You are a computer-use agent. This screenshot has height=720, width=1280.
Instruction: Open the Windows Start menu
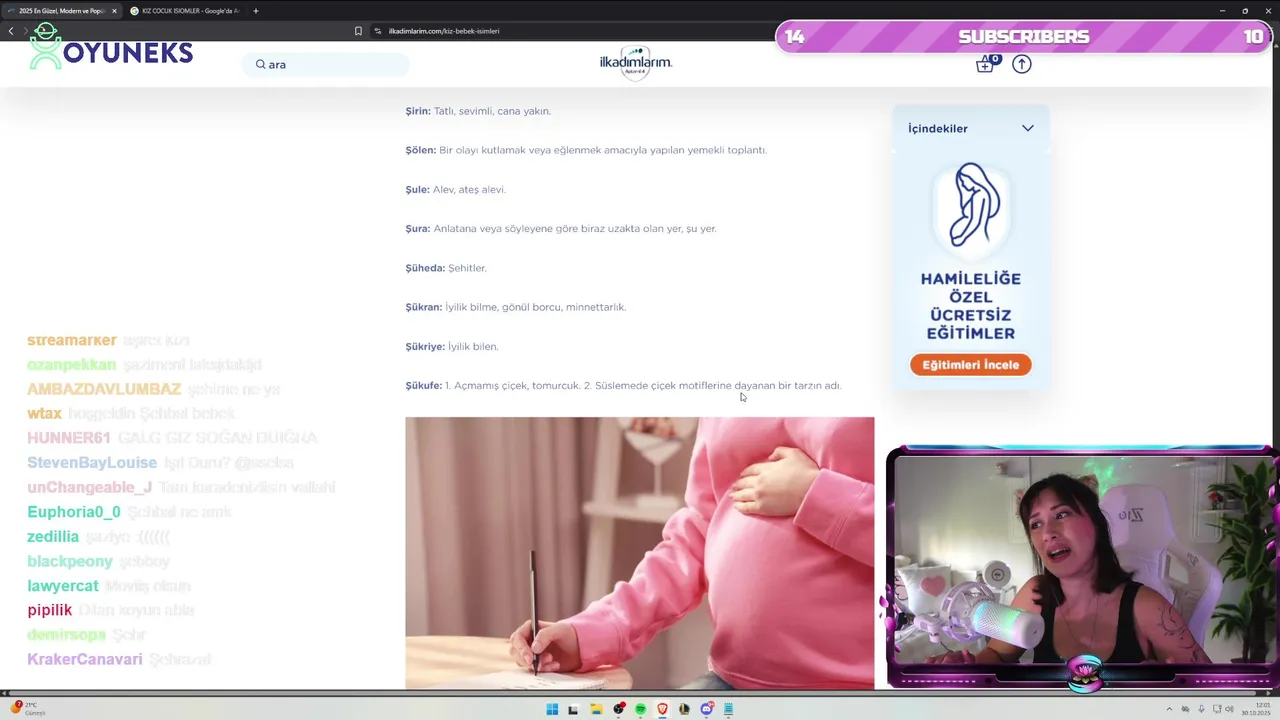click(552, 709)
